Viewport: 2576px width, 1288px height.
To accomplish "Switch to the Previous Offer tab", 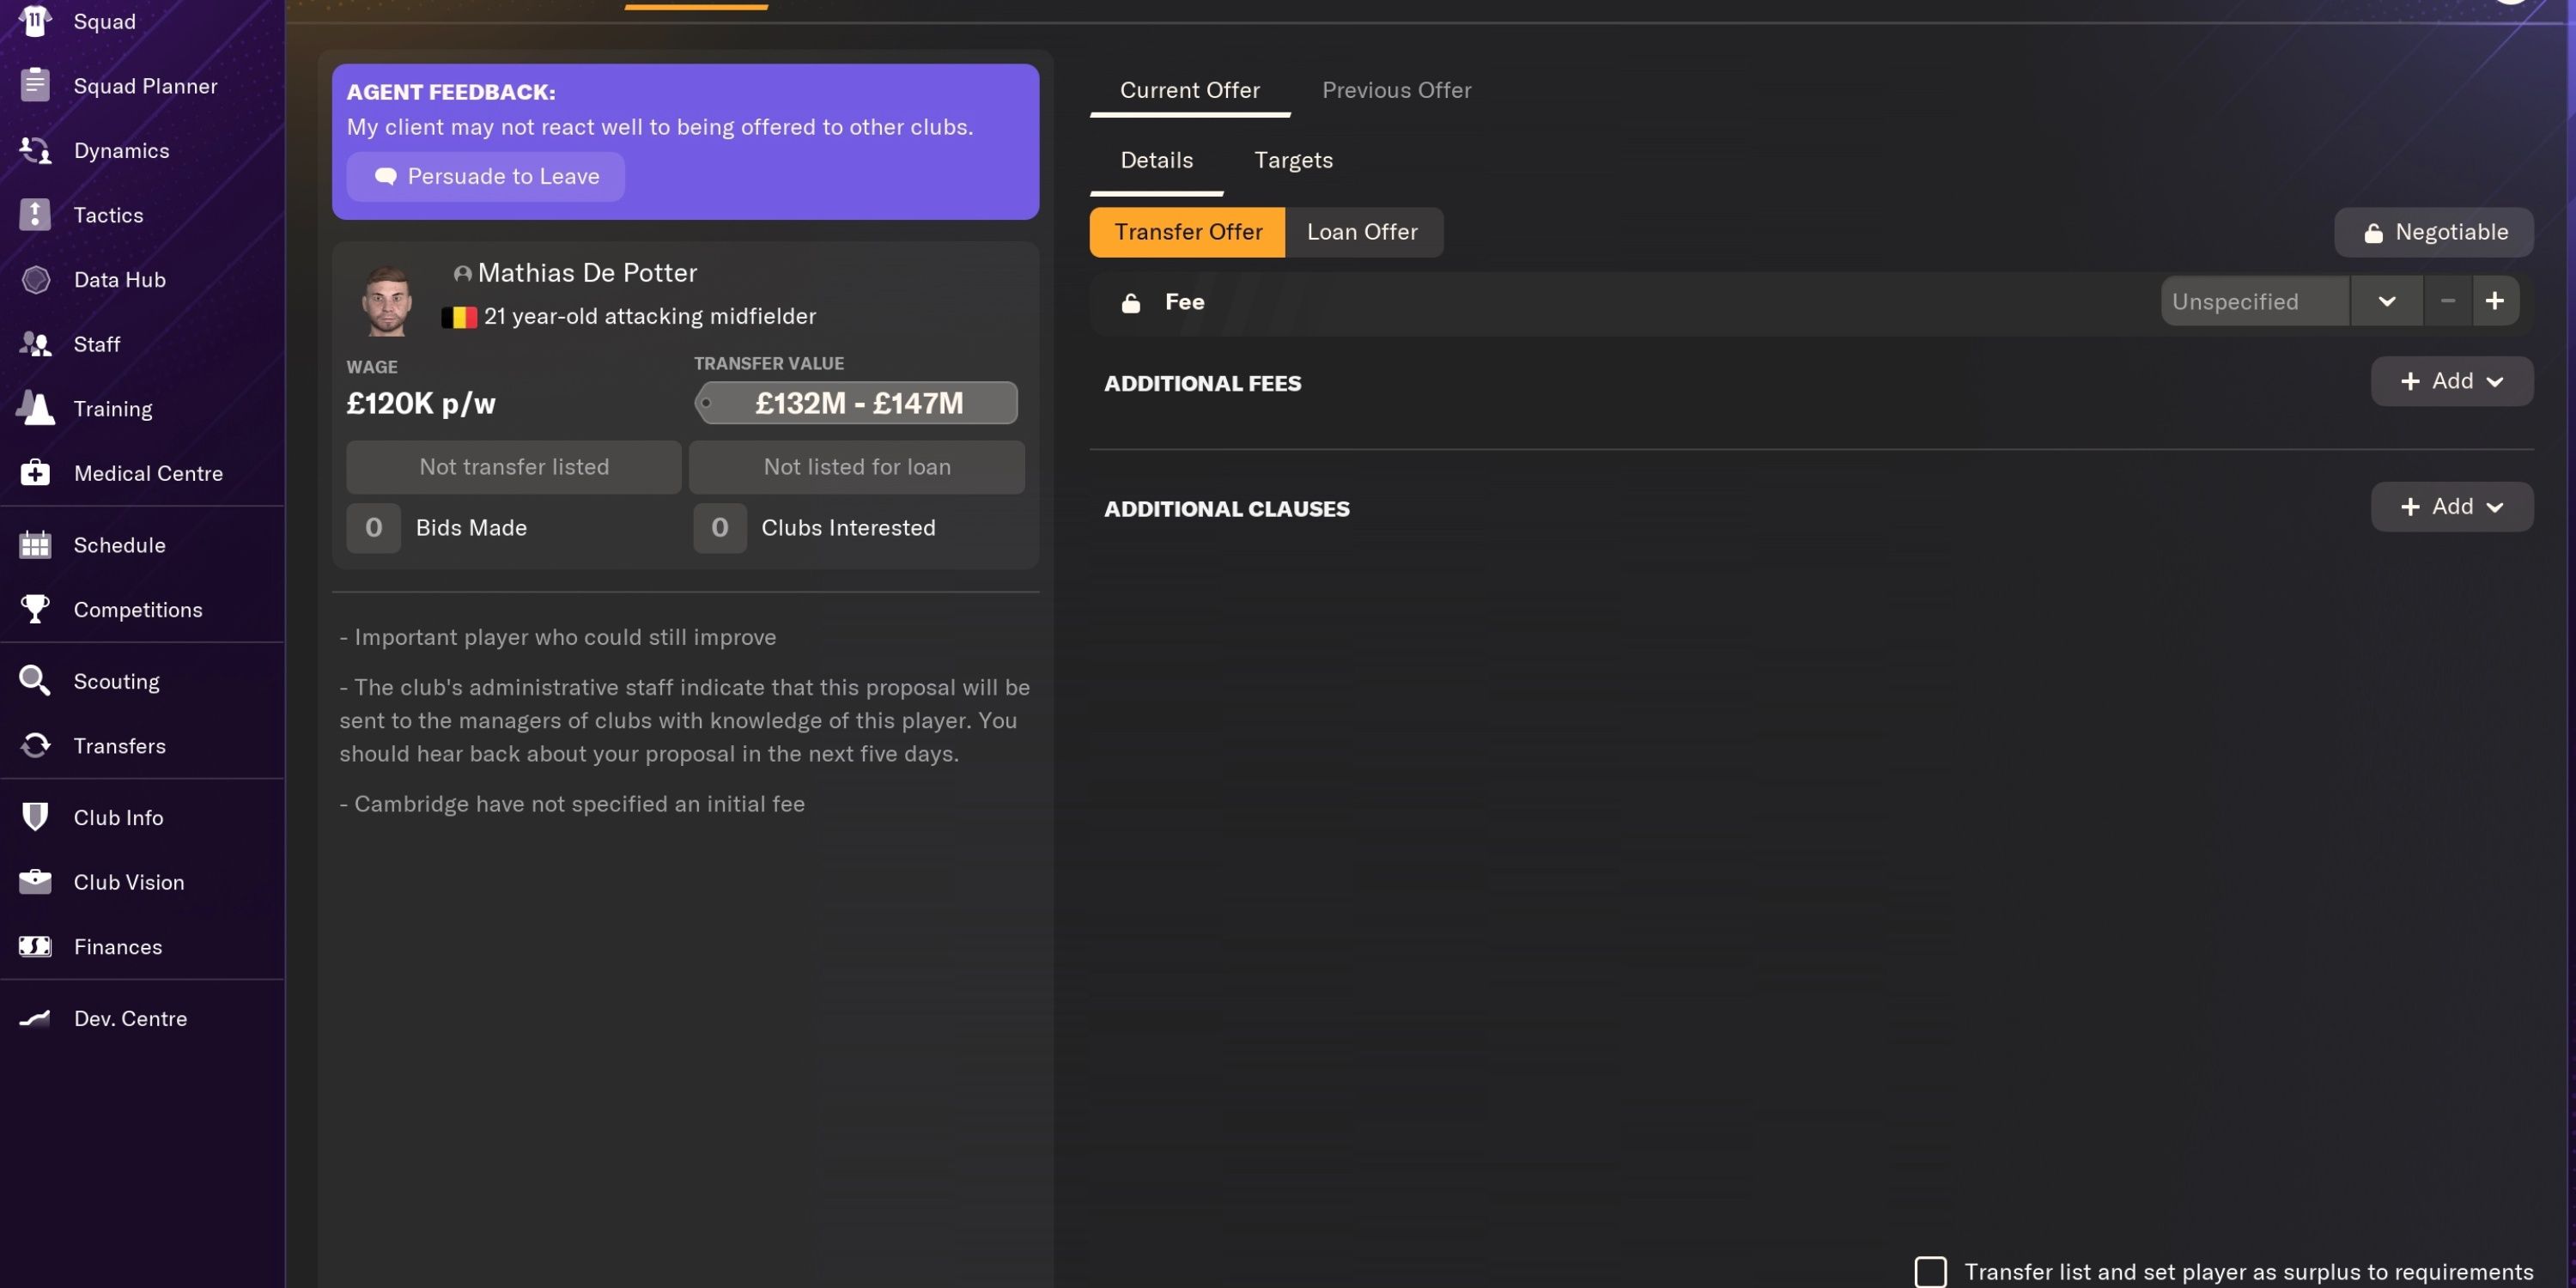I will [1396, 89].
